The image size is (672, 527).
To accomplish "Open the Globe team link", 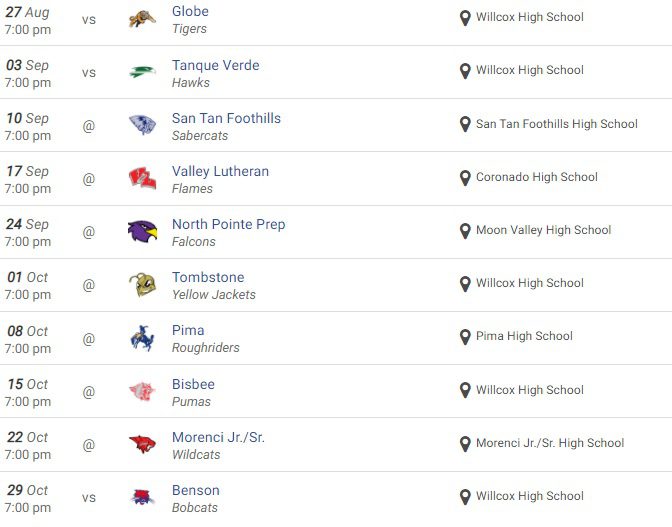I will click(190, 12).
